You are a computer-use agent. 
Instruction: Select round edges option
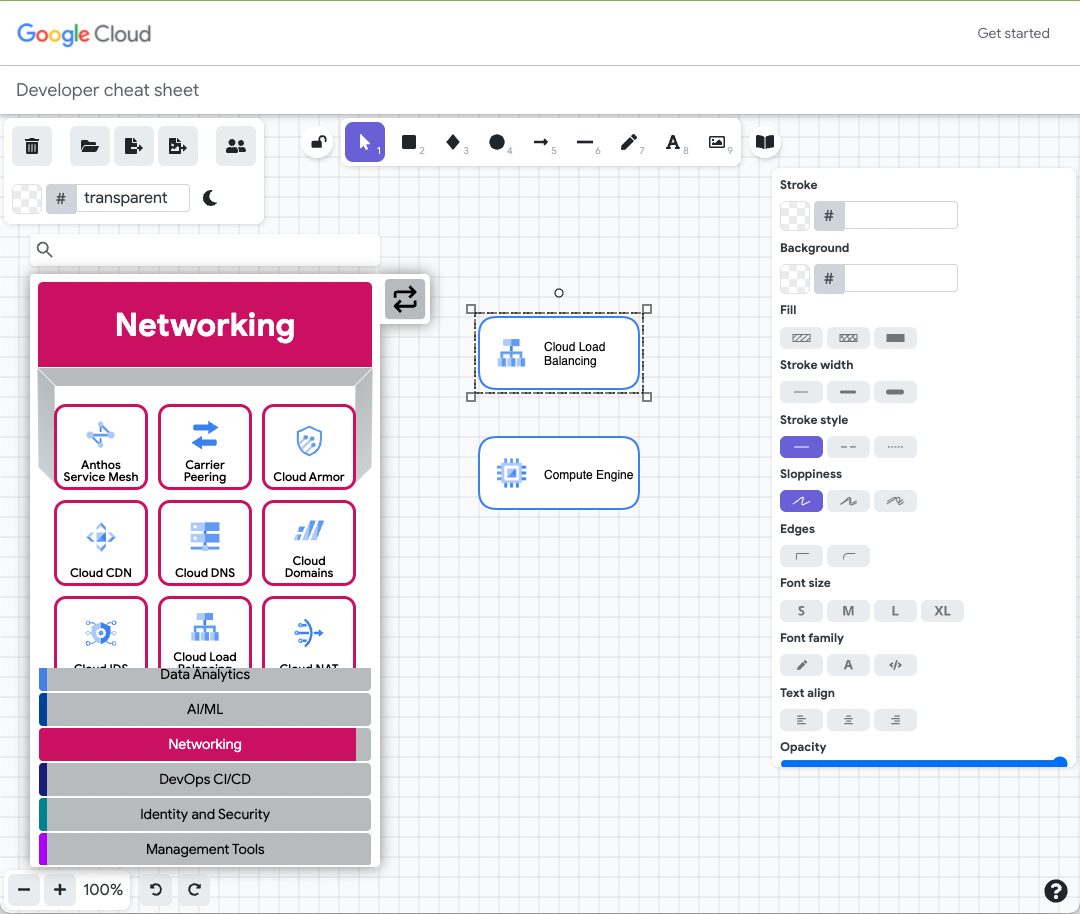pyautogui.click(x=848, y=556)
